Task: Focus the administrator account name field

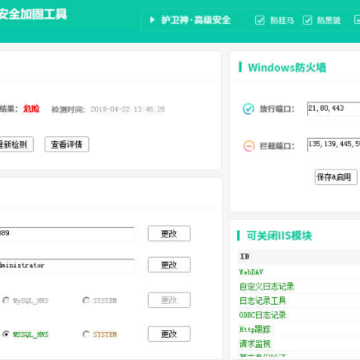Action: pyautogui.click(x=67, y=265)
